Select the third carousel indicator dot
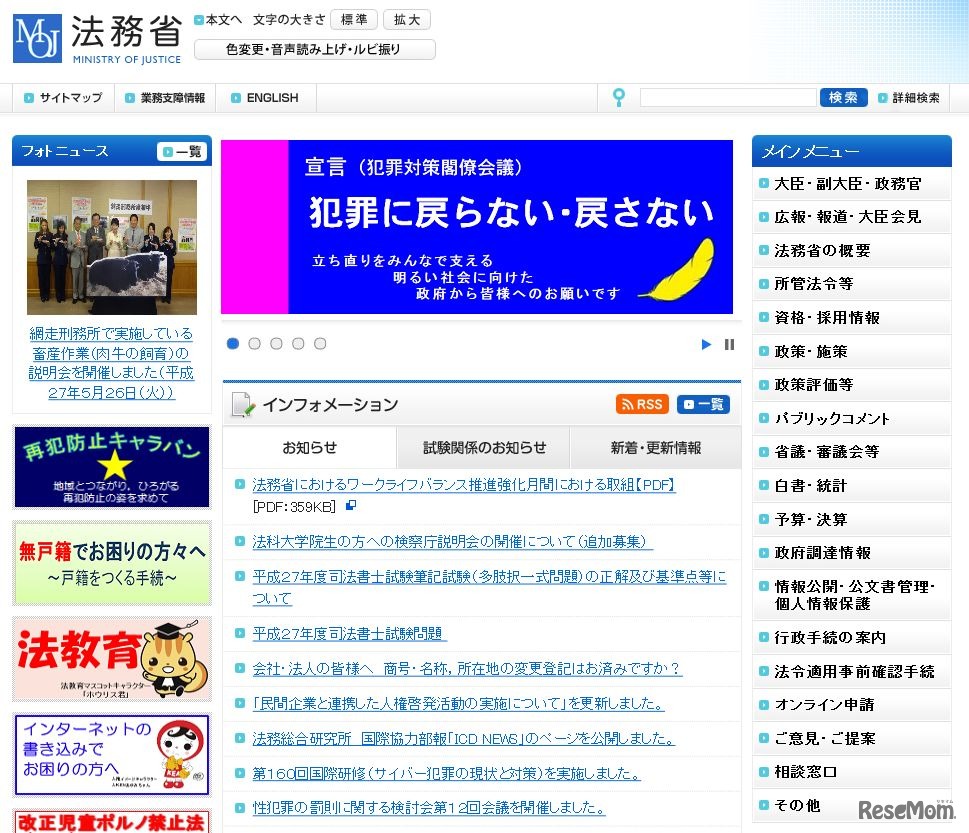The image size is (969, 833). pyautogui.click(x=276, y=343)
